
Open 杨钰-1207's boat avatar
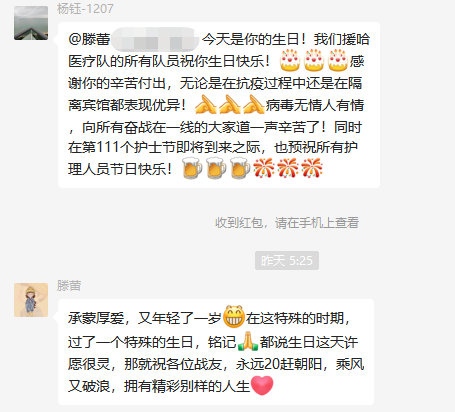(31, 23)
